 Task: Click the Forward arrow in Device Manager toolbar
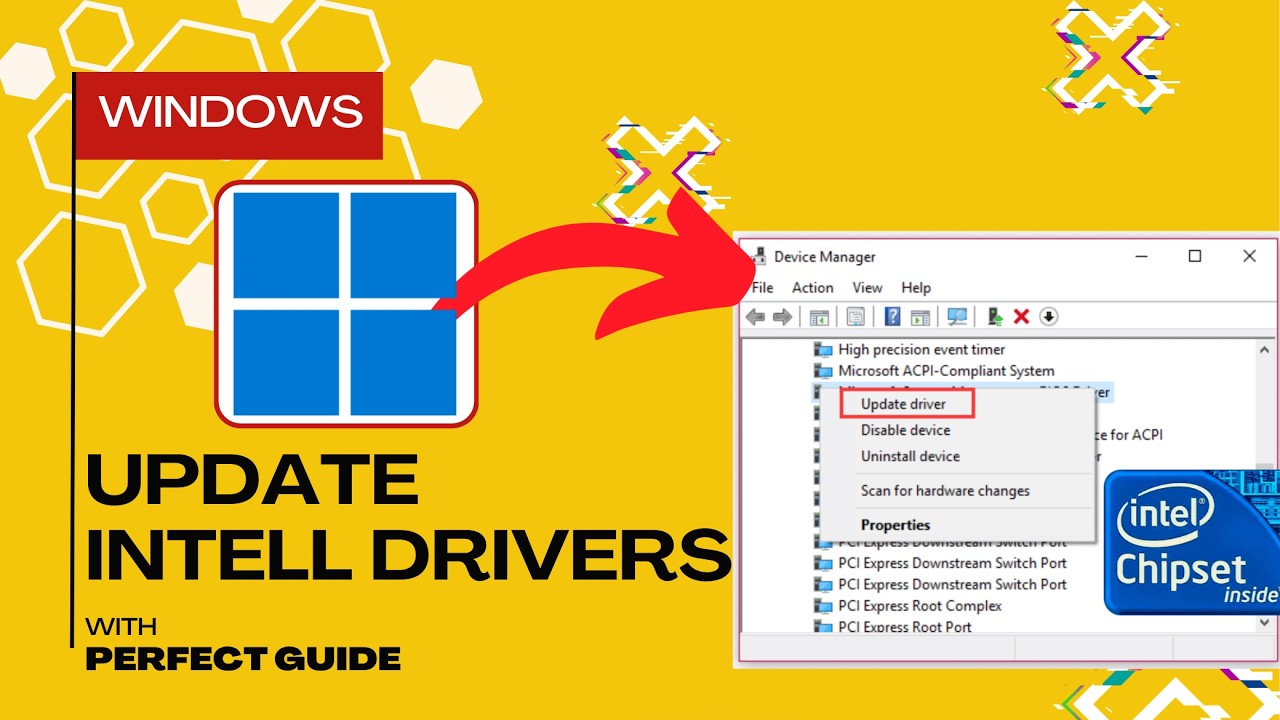click(782, 317)
